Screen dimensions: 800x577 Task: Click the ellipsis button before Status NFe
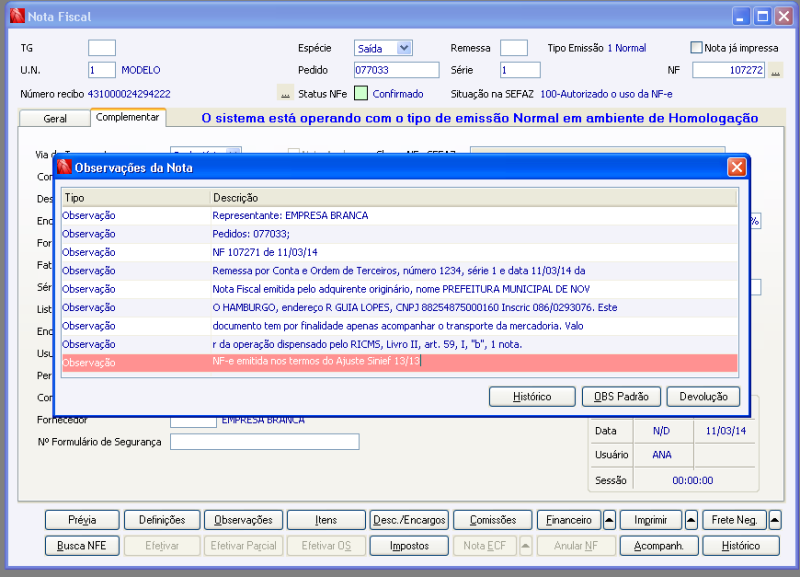click(x=285, y=93)
